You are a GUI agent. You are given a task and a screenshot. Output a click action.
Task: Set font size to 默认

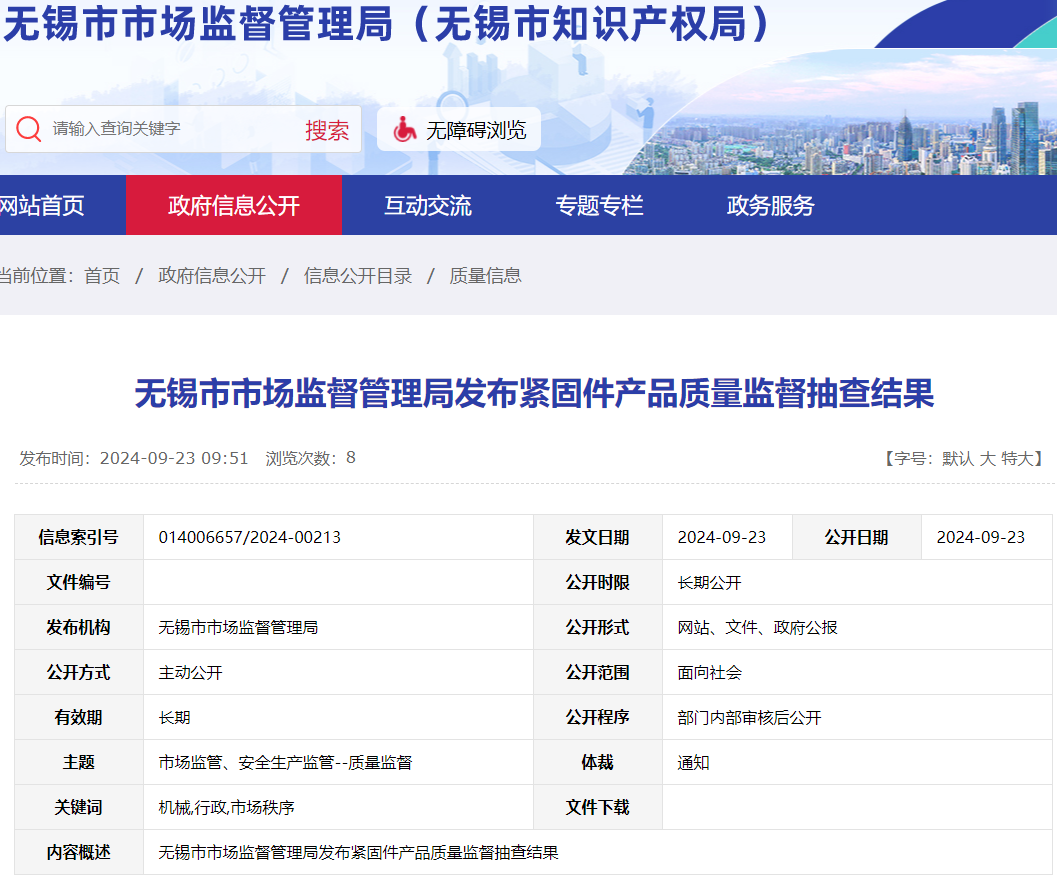(958, 459)
